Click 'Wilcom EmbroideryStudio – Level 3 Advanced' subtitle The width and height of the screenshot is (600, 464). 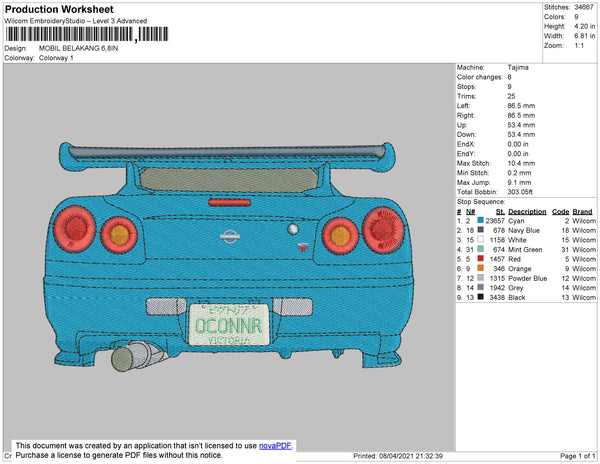coord(76,21)
